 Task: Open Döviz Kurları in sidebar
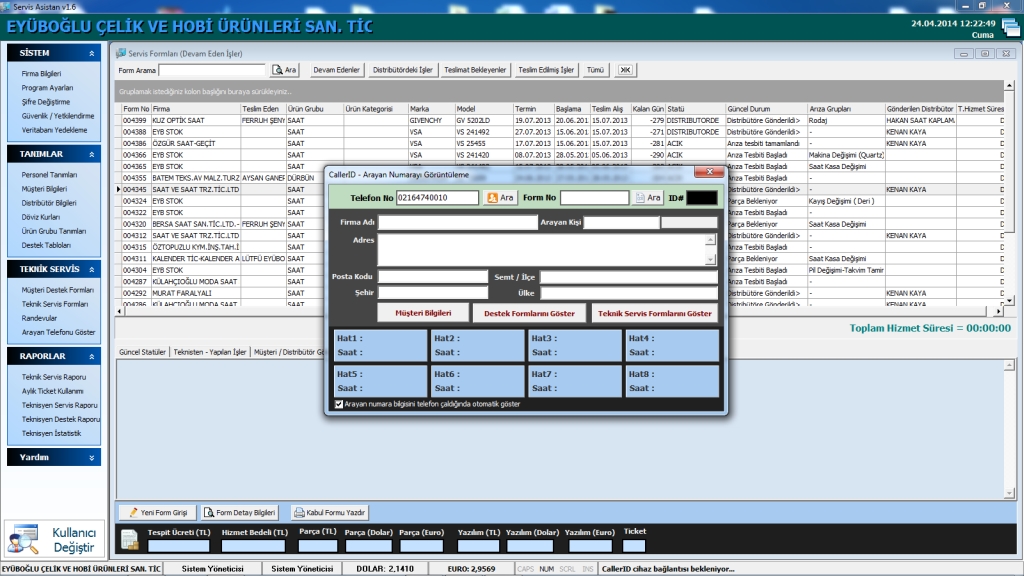(x=40, y=217)
